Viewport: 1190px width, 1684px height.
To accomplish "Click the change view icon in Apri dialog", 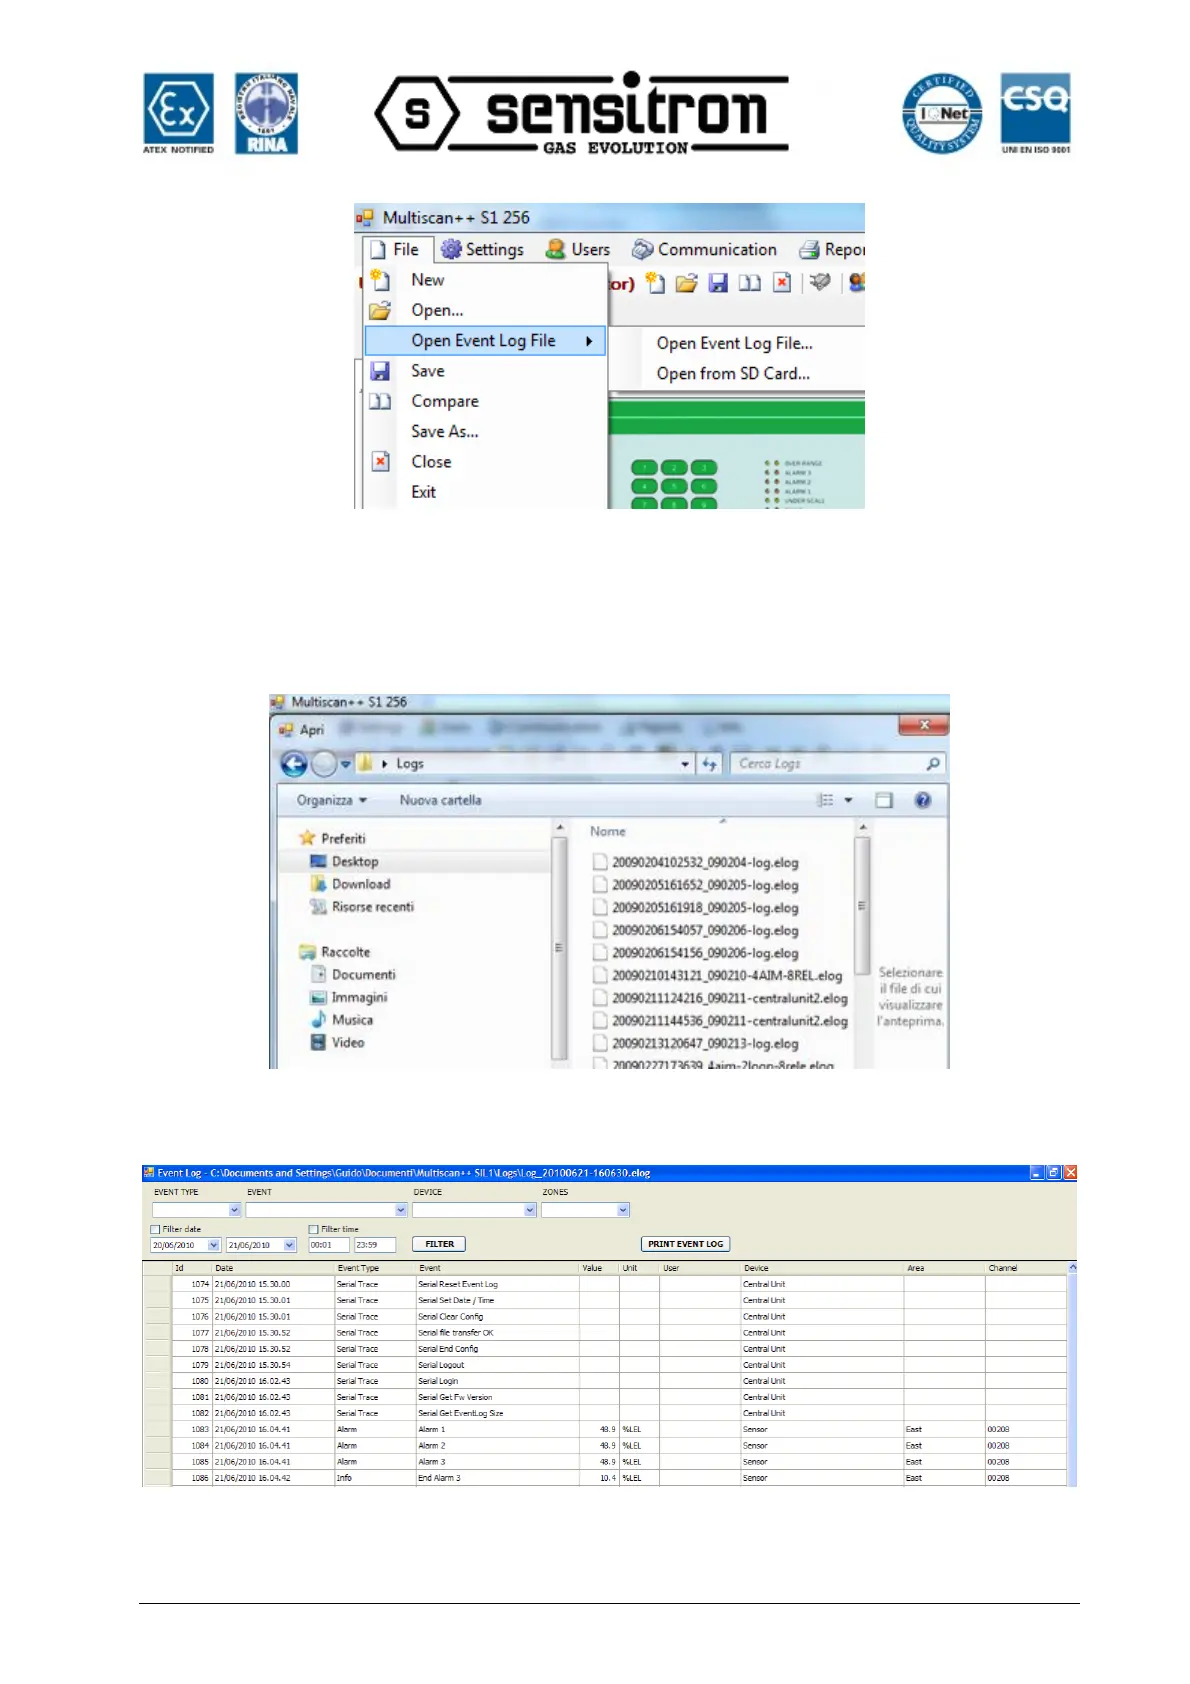I will [826, 800].
